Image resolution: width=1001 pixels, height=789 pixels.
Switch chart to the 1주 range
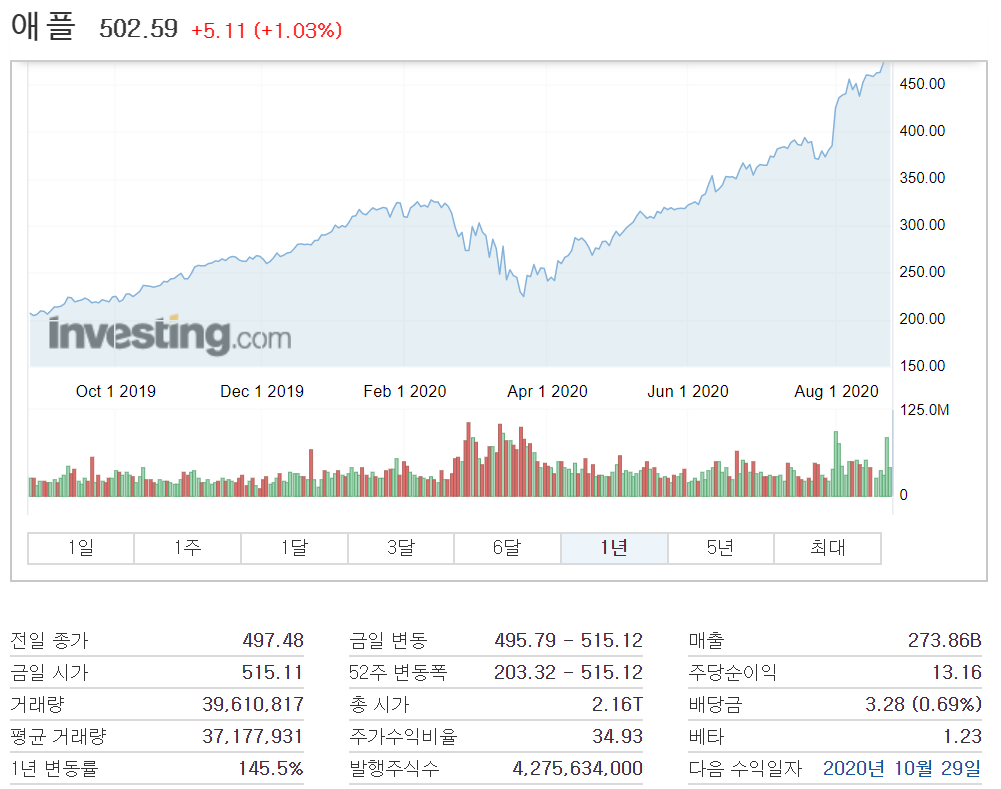[x=188, y=548]
